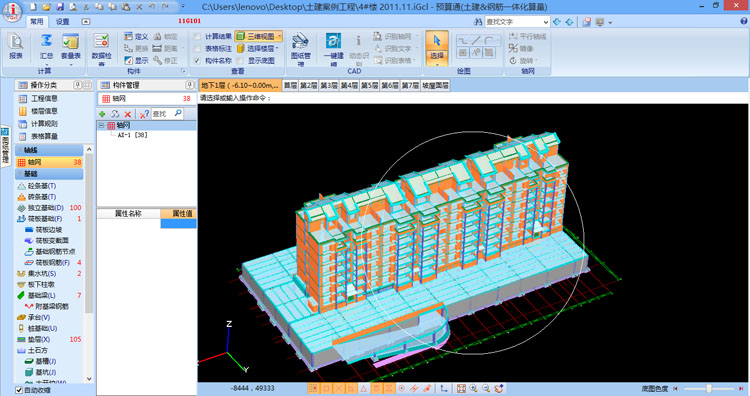Open the 查找文字 search combo box

(x=517, y=22)
